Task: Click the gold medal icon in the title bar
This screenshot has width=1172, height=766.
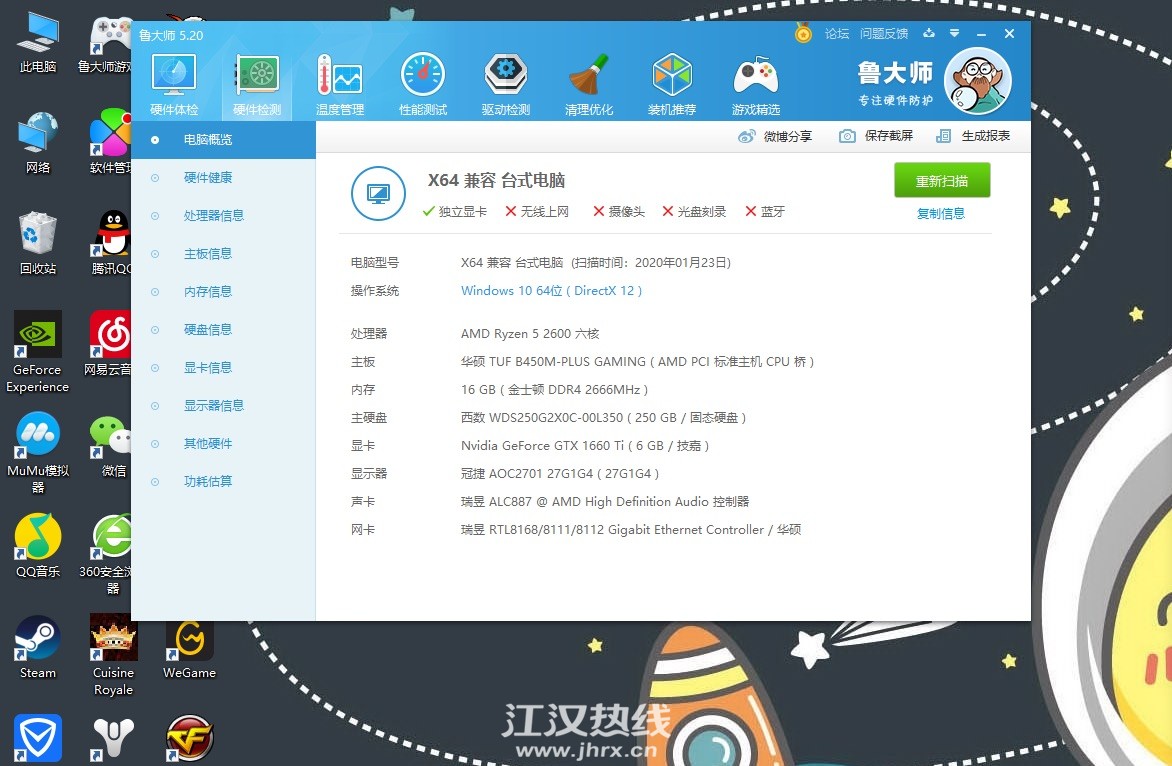Action: pyautogui.click(x=804, y=34)
